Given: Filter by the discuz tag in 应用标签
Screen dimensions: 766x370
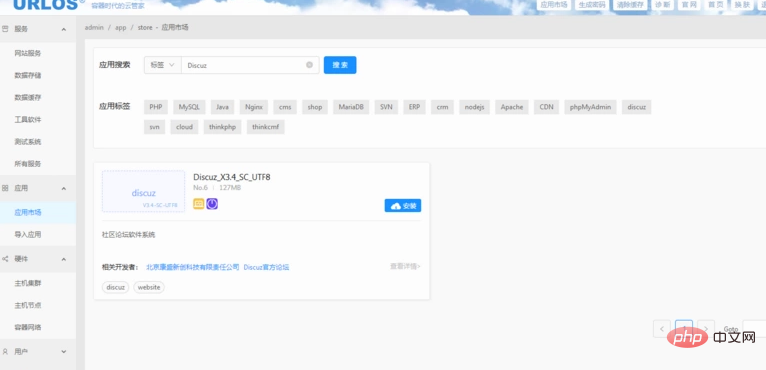Looking at the screenshot, I should point(637,107).
